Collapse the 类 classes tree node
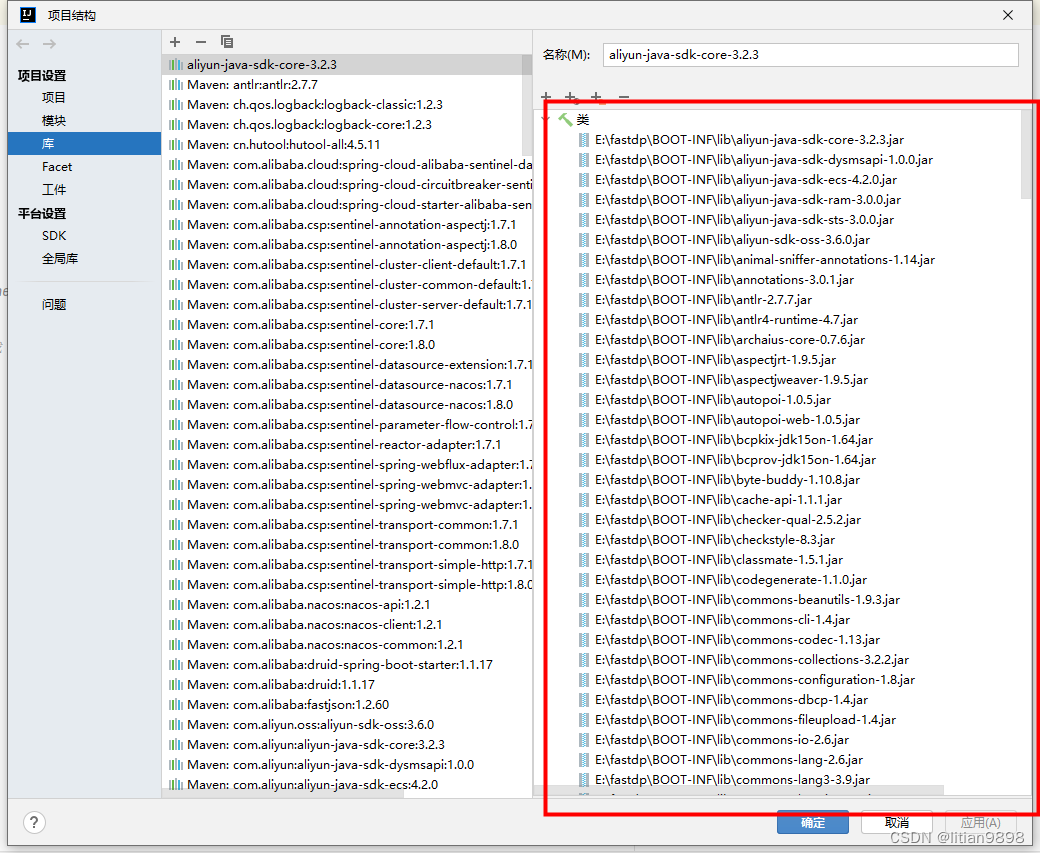This screenshot has width=1040, height=853. click(x=546, y=119)
